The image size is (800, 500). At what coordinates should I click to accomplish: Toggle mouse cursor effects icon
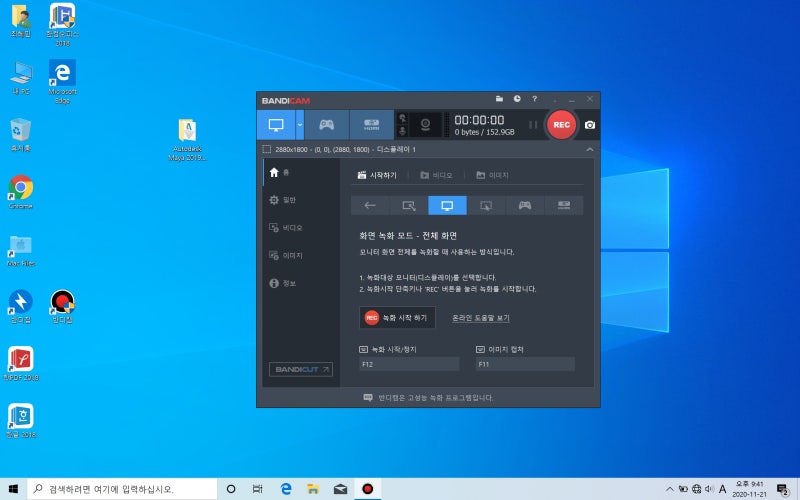pos(403,118)
